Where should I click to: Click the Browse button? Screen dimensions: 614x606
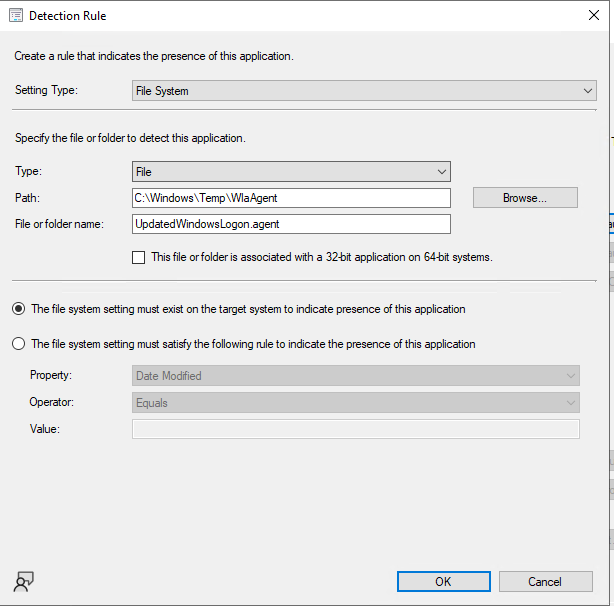pyautogui.click(x=525, y=198)
